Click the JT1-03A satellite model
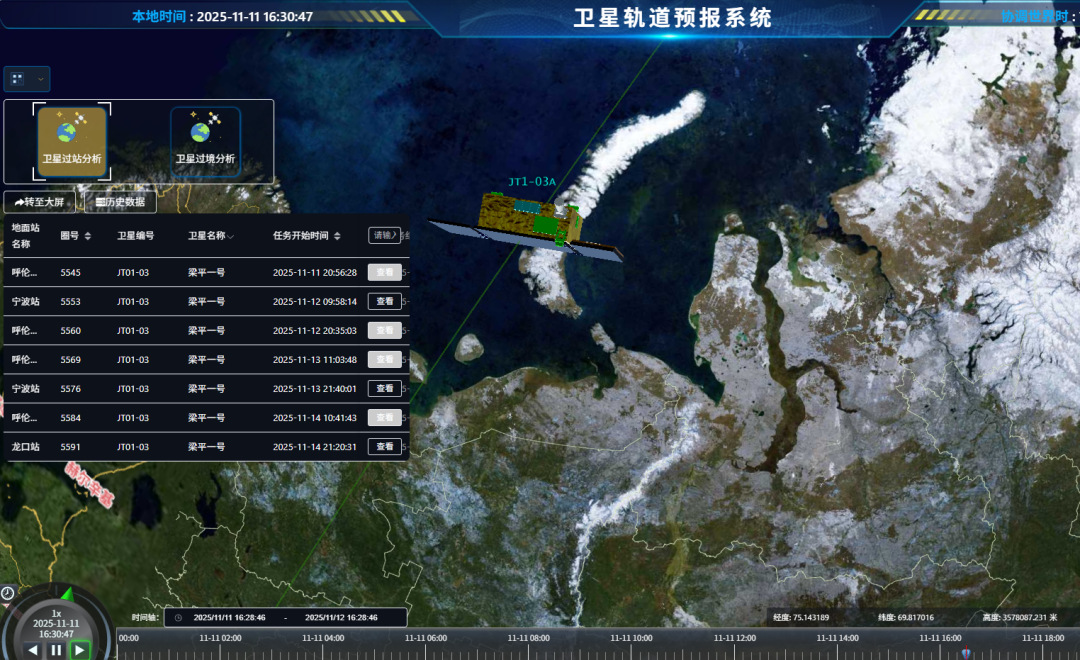The width and height of the screenshot is (1080, 660). tap(525, 225)
